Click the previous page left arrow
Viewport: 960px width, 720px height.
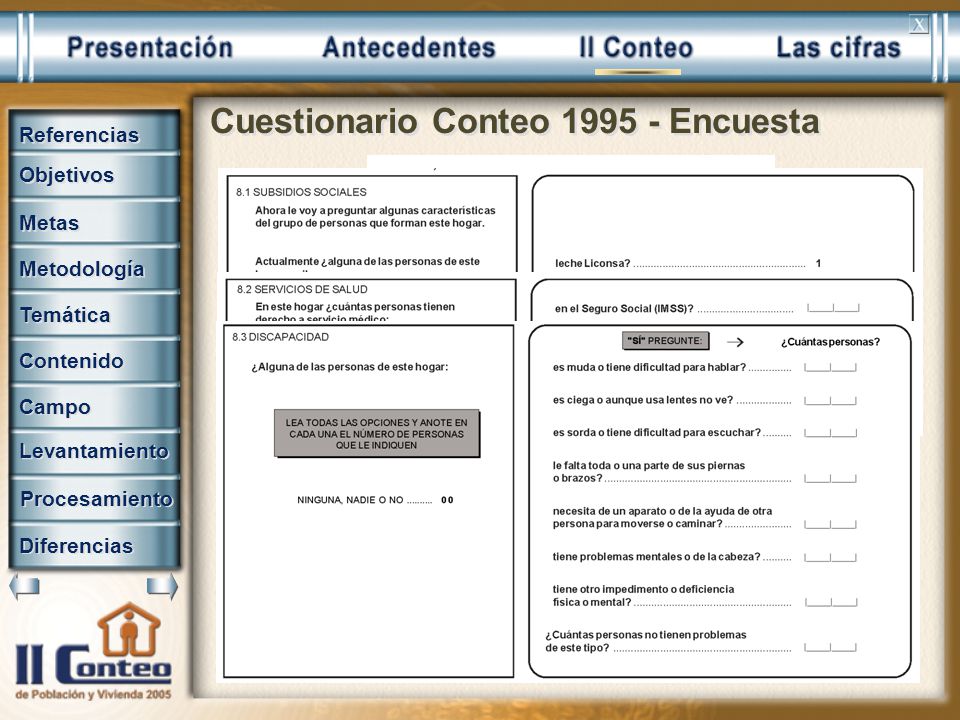click(24, 587)
